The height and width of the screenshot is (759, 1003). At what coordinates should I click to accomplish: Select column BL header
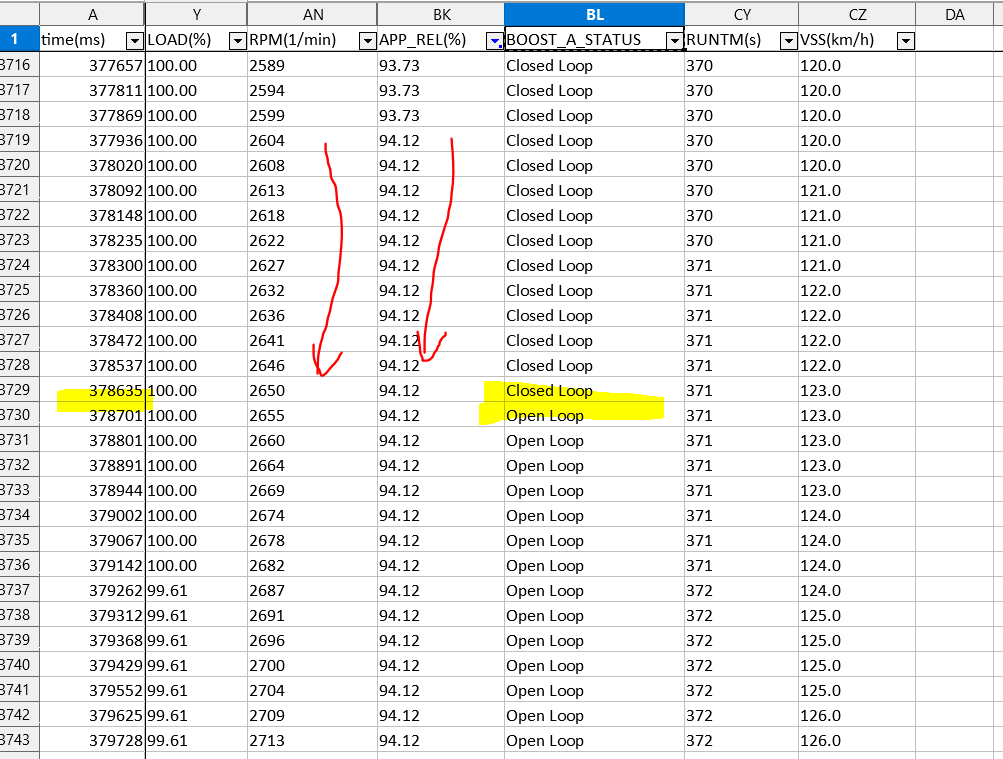(594, 15)
